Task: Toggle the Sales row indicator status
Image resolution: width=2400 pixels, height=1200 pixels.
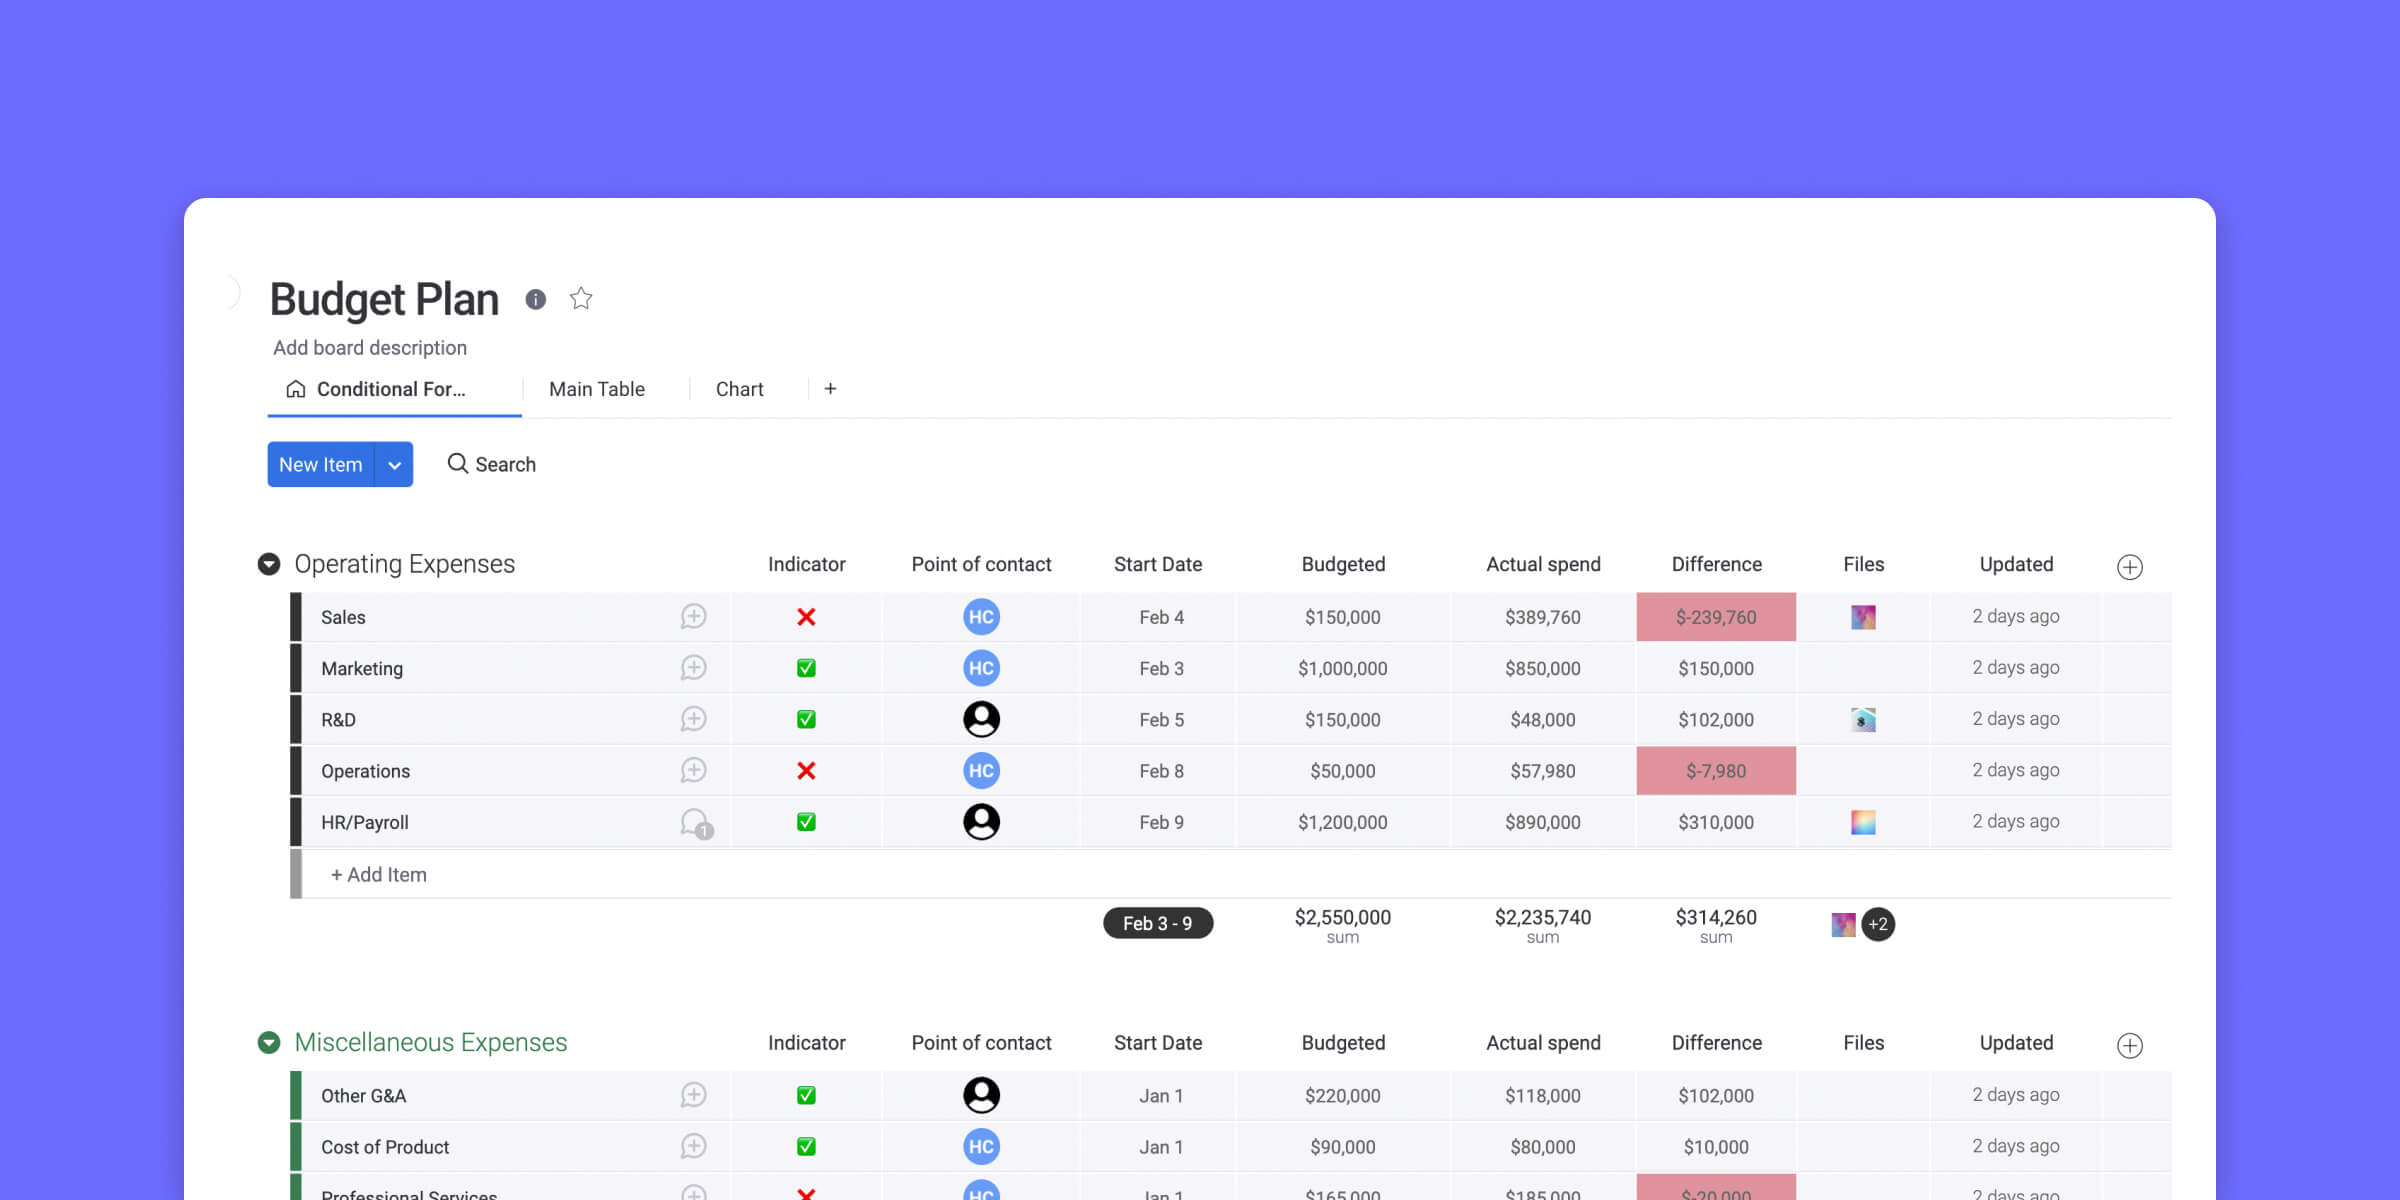Action: (x=805, y=615)
